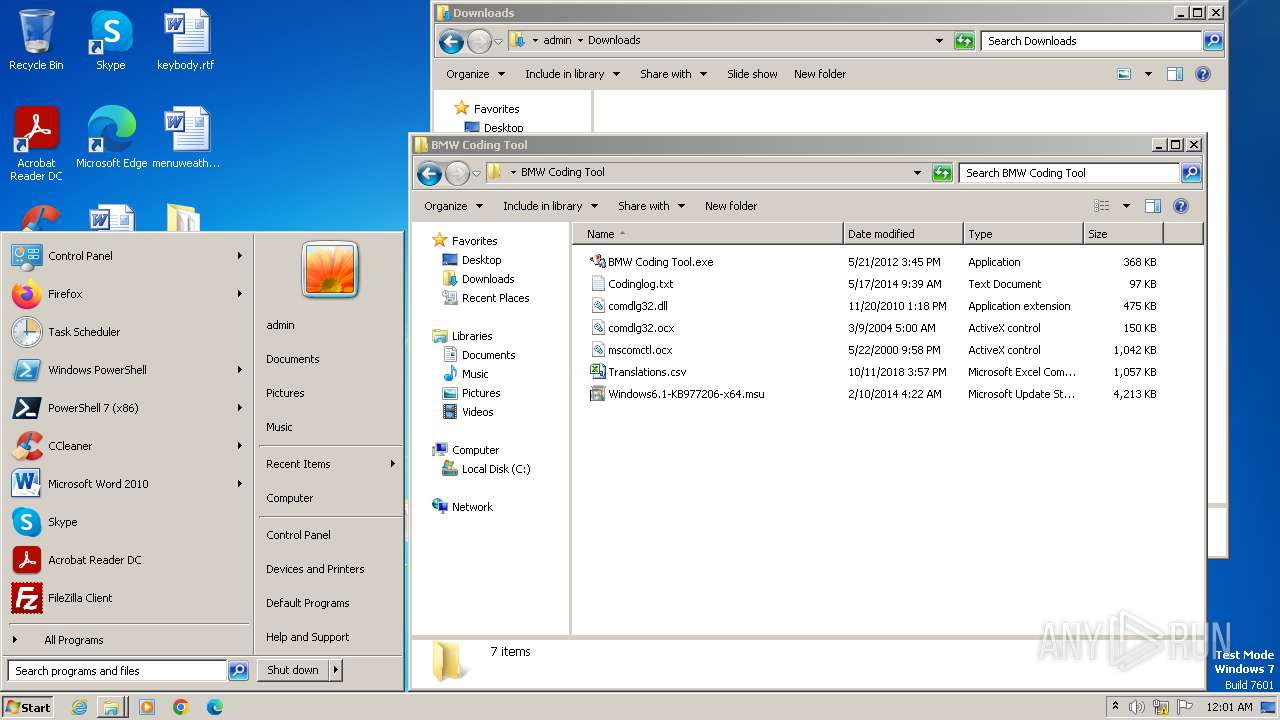Click the Start button
1280x720 pixels.
pos(28,707)
